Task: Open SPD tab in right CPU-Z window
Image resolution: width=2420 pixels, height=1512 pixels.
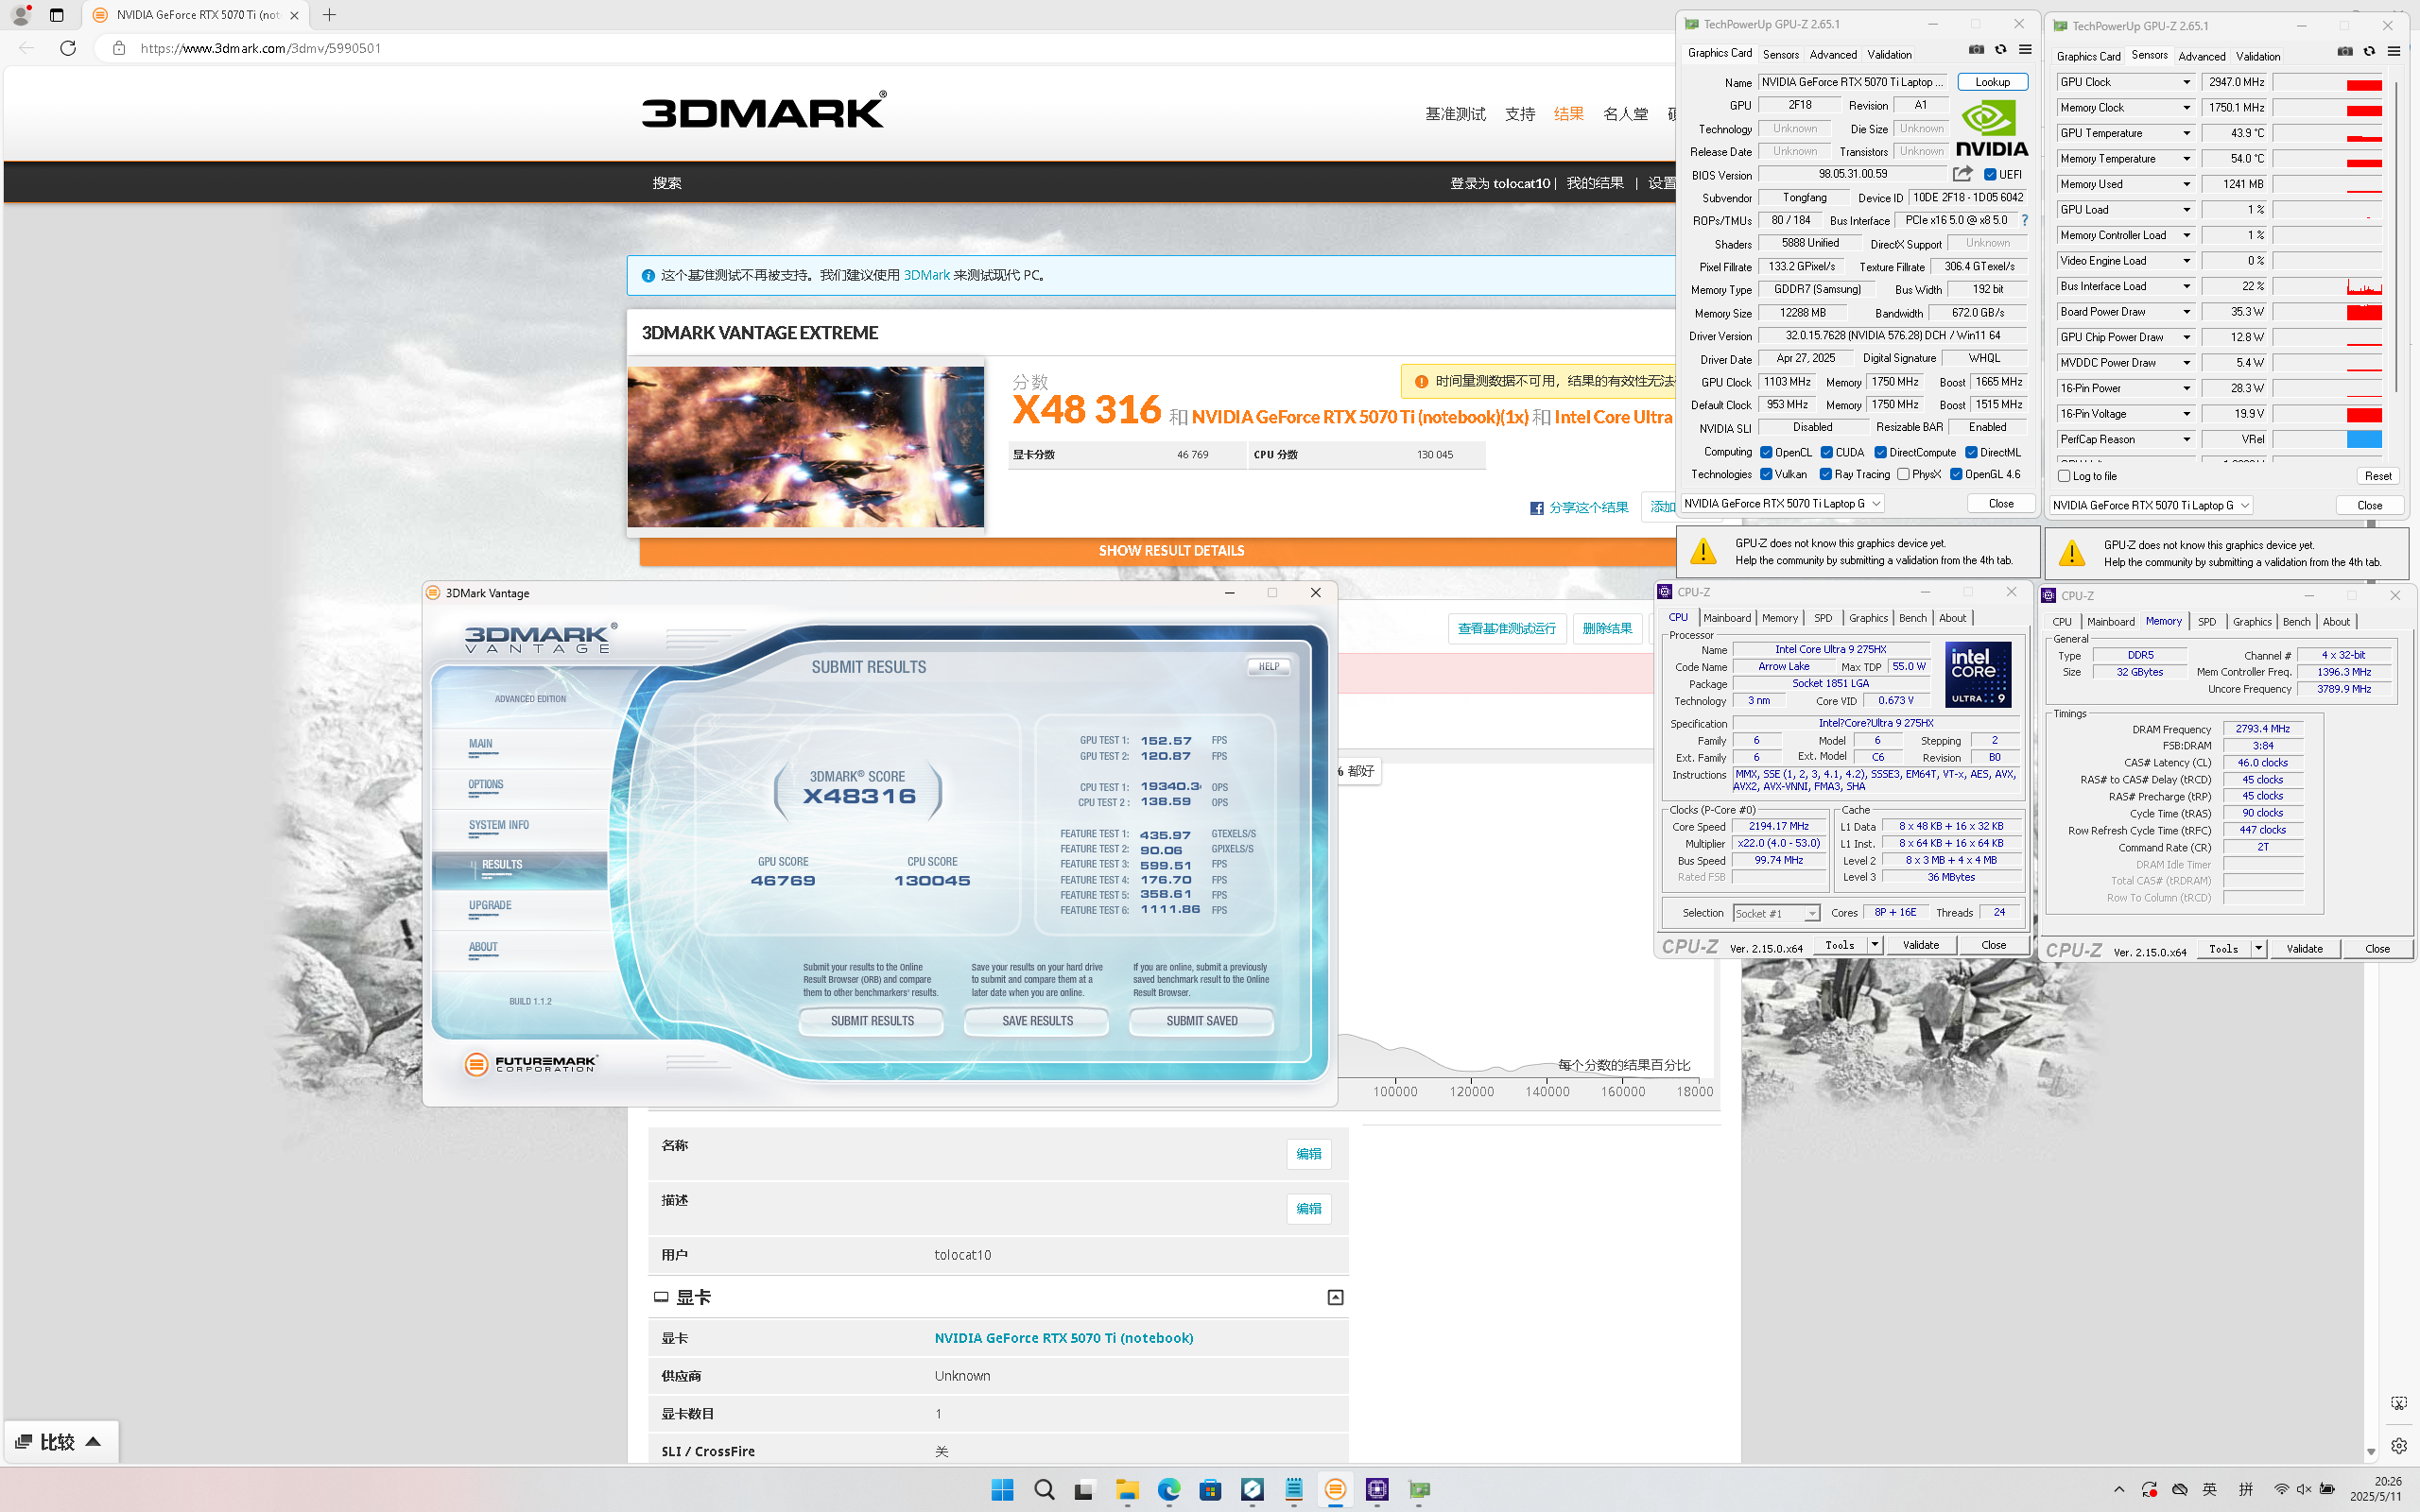Action: pyautogui.click(x=2206, y=622)
